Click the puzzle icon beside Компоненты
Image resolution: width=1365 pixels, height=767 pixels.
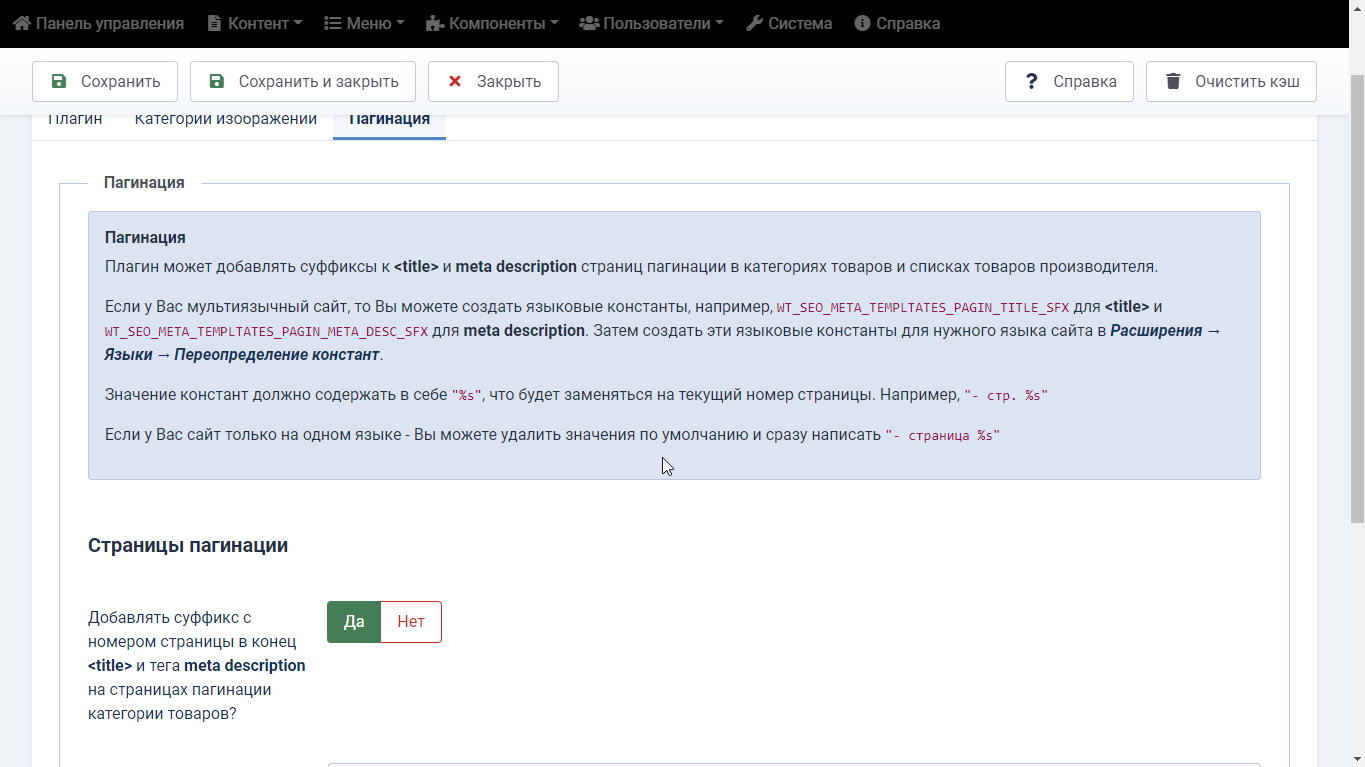coord(435,23)
